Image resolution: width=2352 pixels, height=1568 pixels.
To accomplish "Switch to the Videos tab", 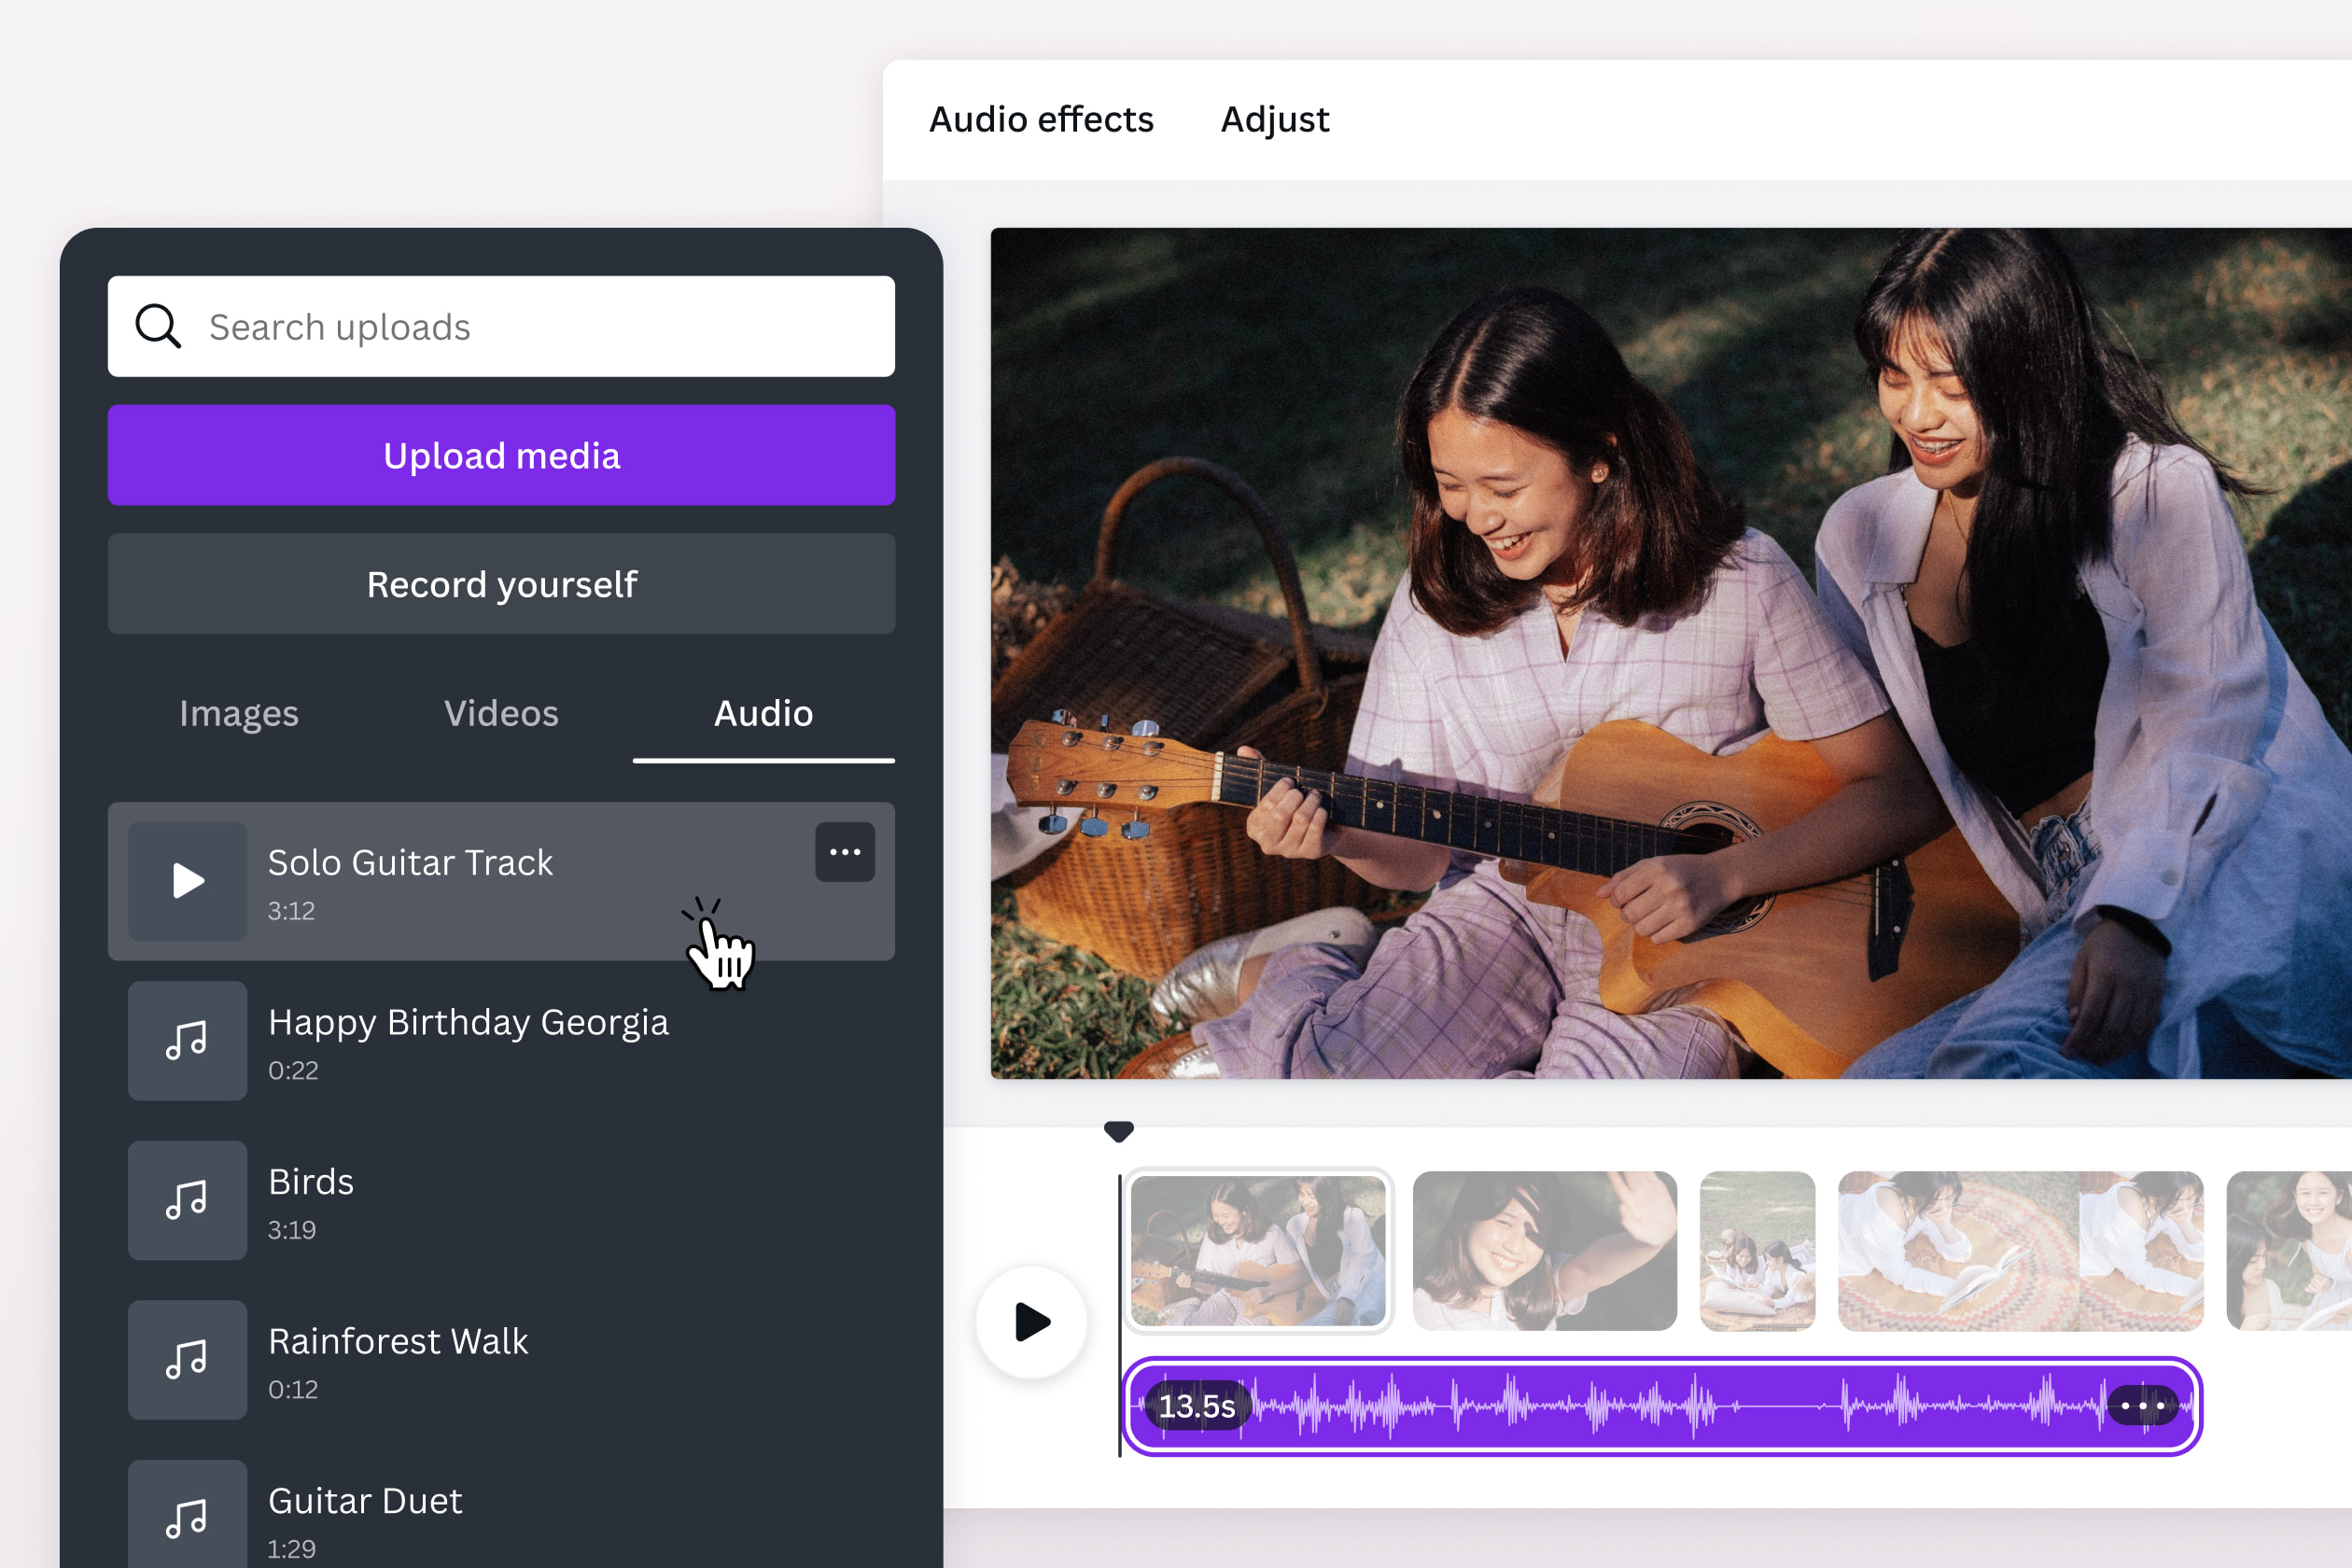I will (x=506, y=712).
